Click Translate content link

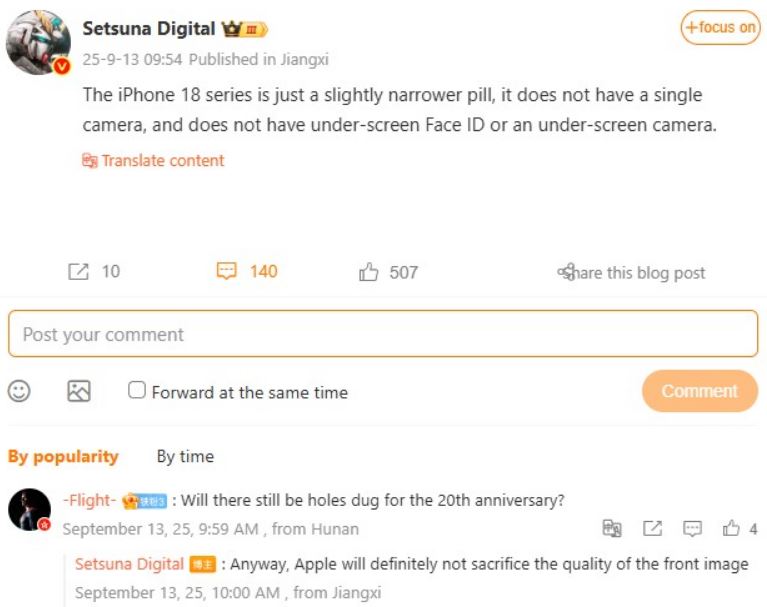coord(153,161)
